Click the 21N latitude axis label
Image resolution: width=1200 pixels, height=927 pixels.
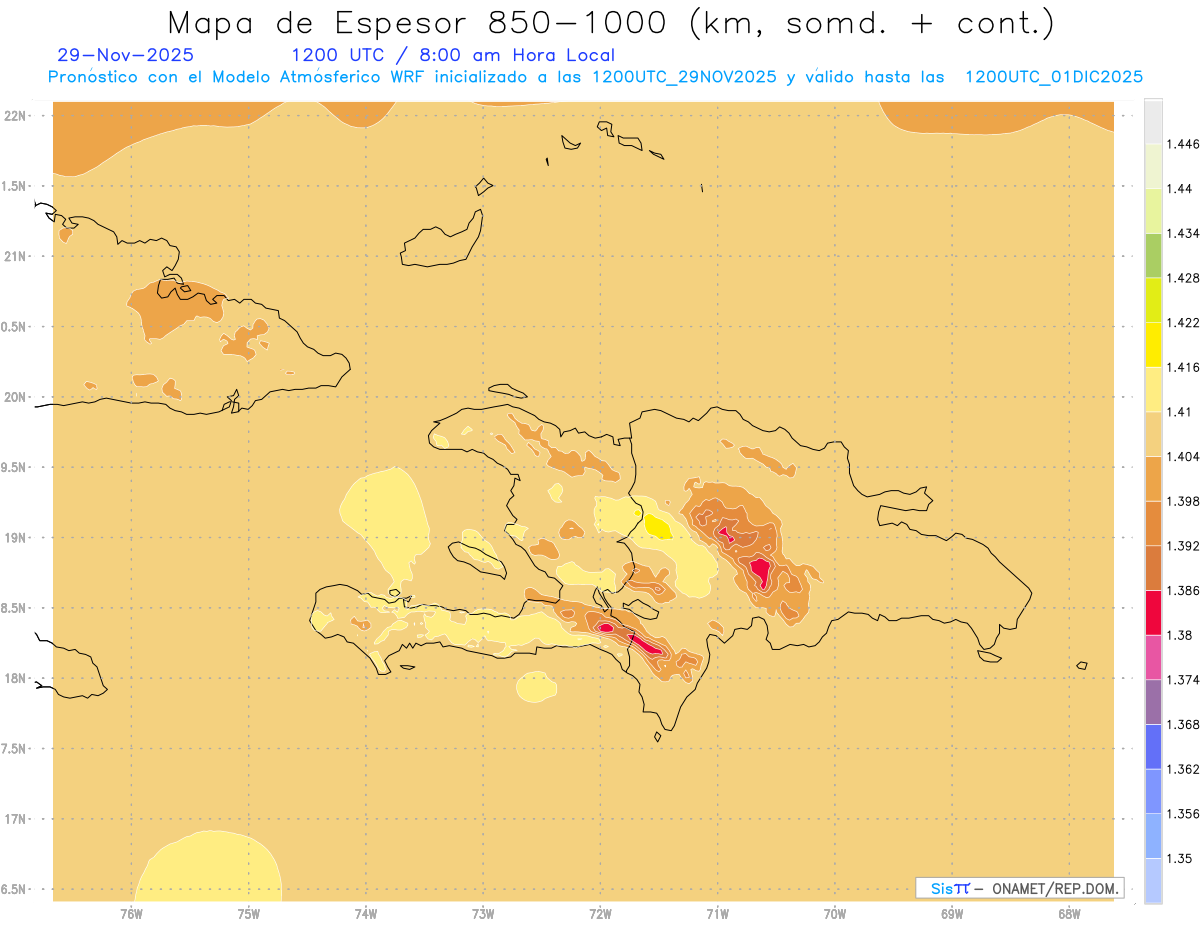(15, 256)
